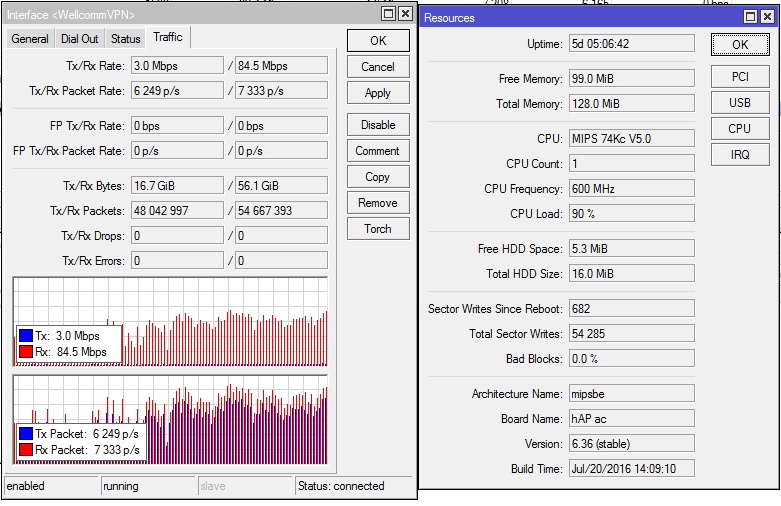Click the Rx Packet Rate field 7 333 p/s
This screenshot has width=781, height=506.
click(281, 91)
